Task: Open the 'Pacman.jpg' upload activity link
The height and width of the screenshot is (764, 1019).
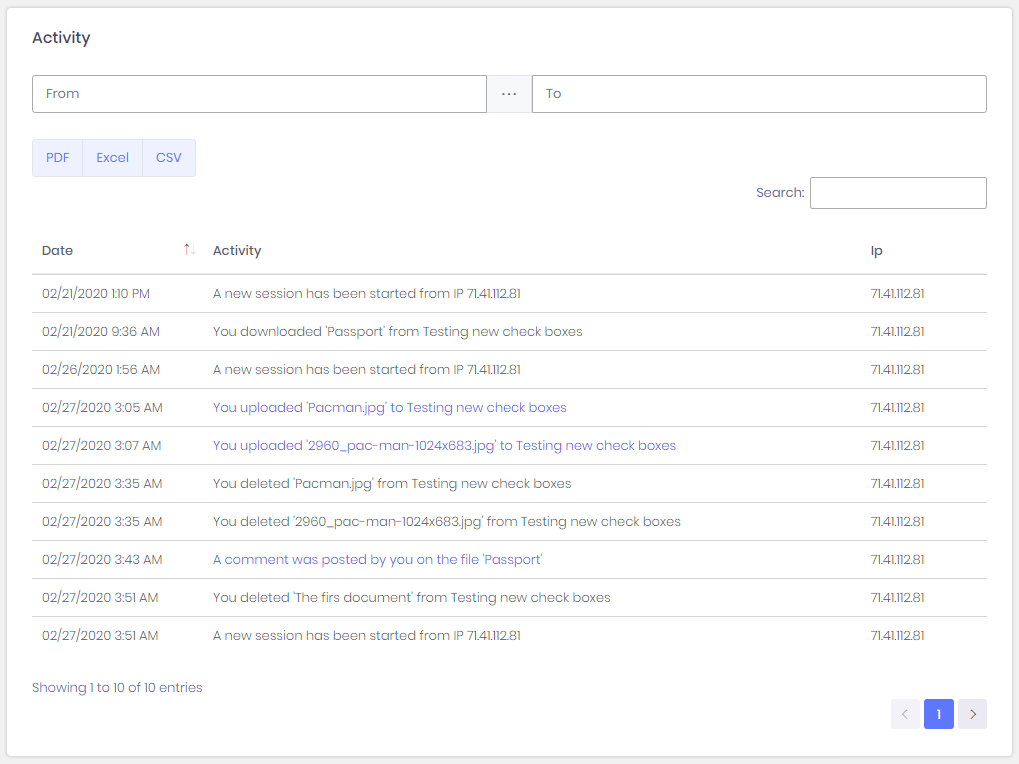Action: point(388,407)
